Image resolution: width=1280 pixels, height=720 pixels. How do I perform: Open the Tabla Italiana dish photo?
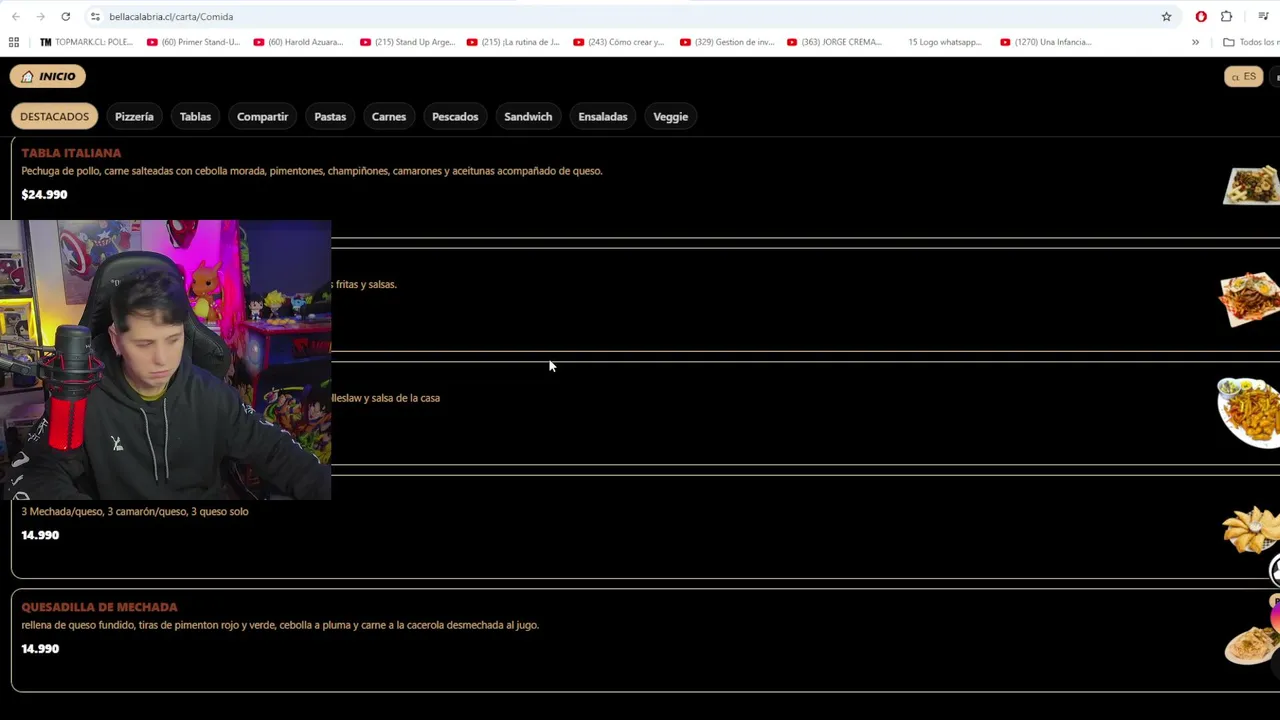1252,185
